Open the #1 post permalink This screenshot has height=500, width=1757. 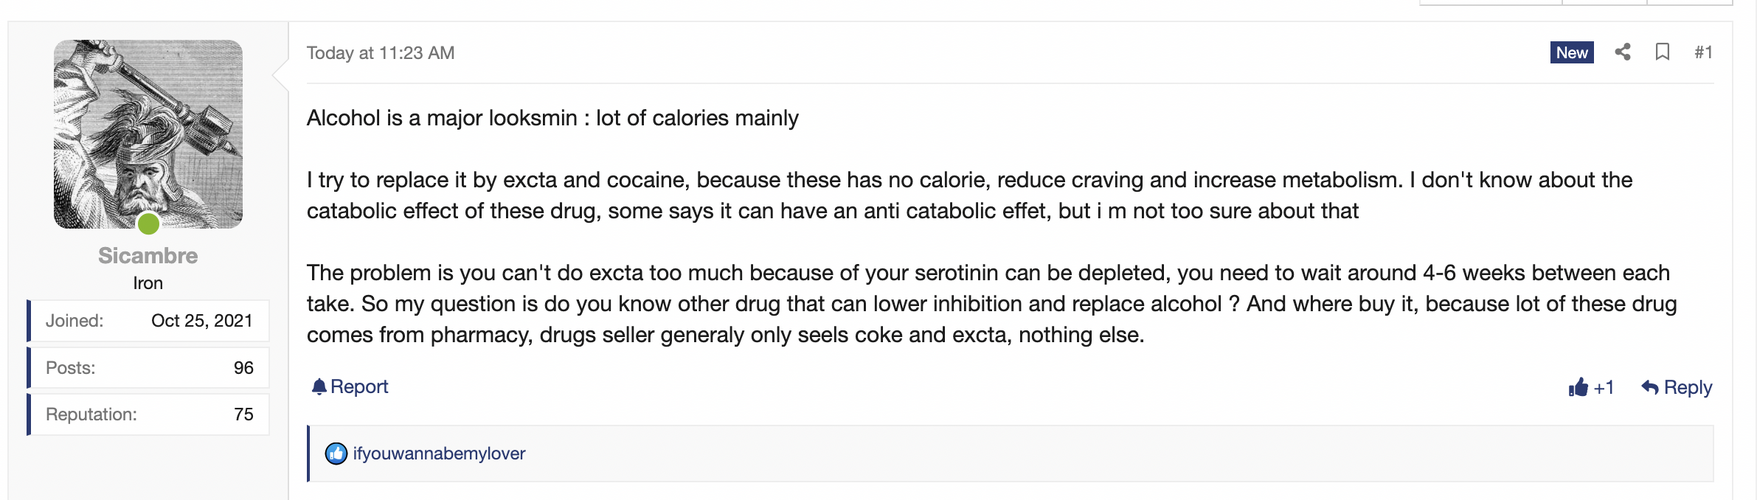tap(1703, 52)
